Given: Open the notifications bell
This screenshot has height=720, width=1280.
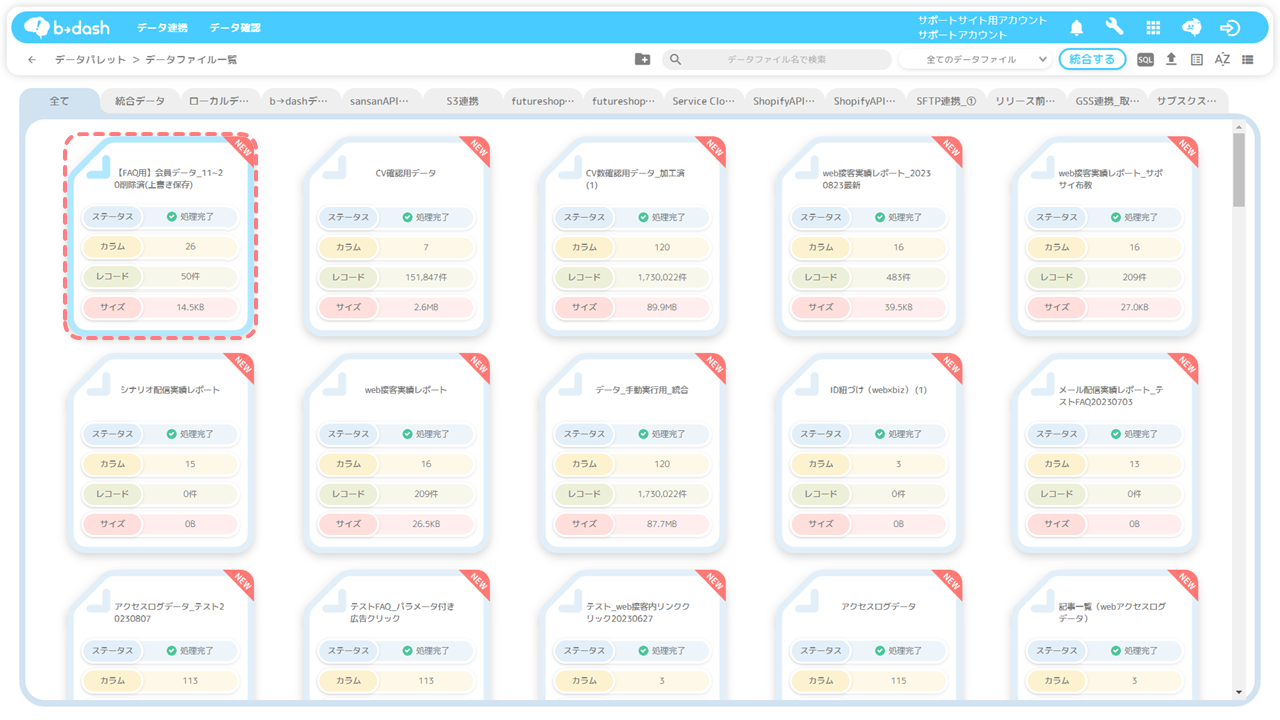Looking at the screenshot, I should [x=1077, y=28].
